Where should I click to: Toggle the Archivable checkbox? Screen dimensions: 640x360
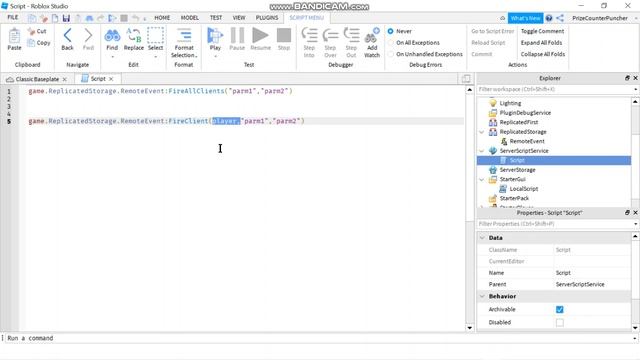pos(560,309)
